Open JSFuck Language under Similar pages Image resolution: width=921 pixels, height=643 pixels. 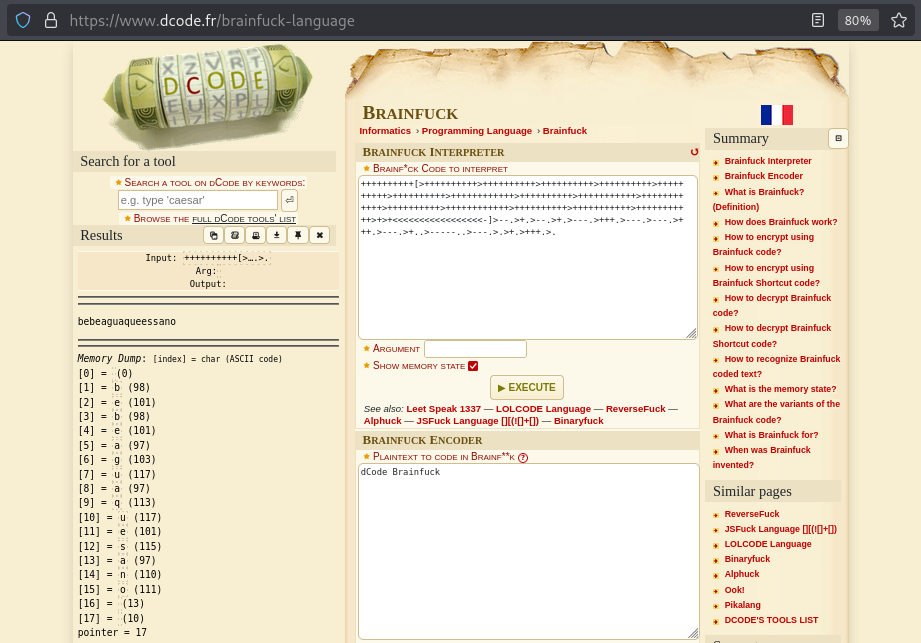[781, 529]
